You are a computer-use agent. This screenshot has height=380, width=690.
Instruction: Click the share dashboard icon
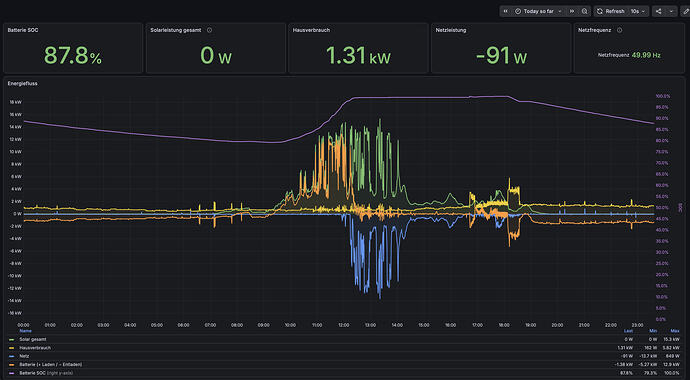click(659, 11)
